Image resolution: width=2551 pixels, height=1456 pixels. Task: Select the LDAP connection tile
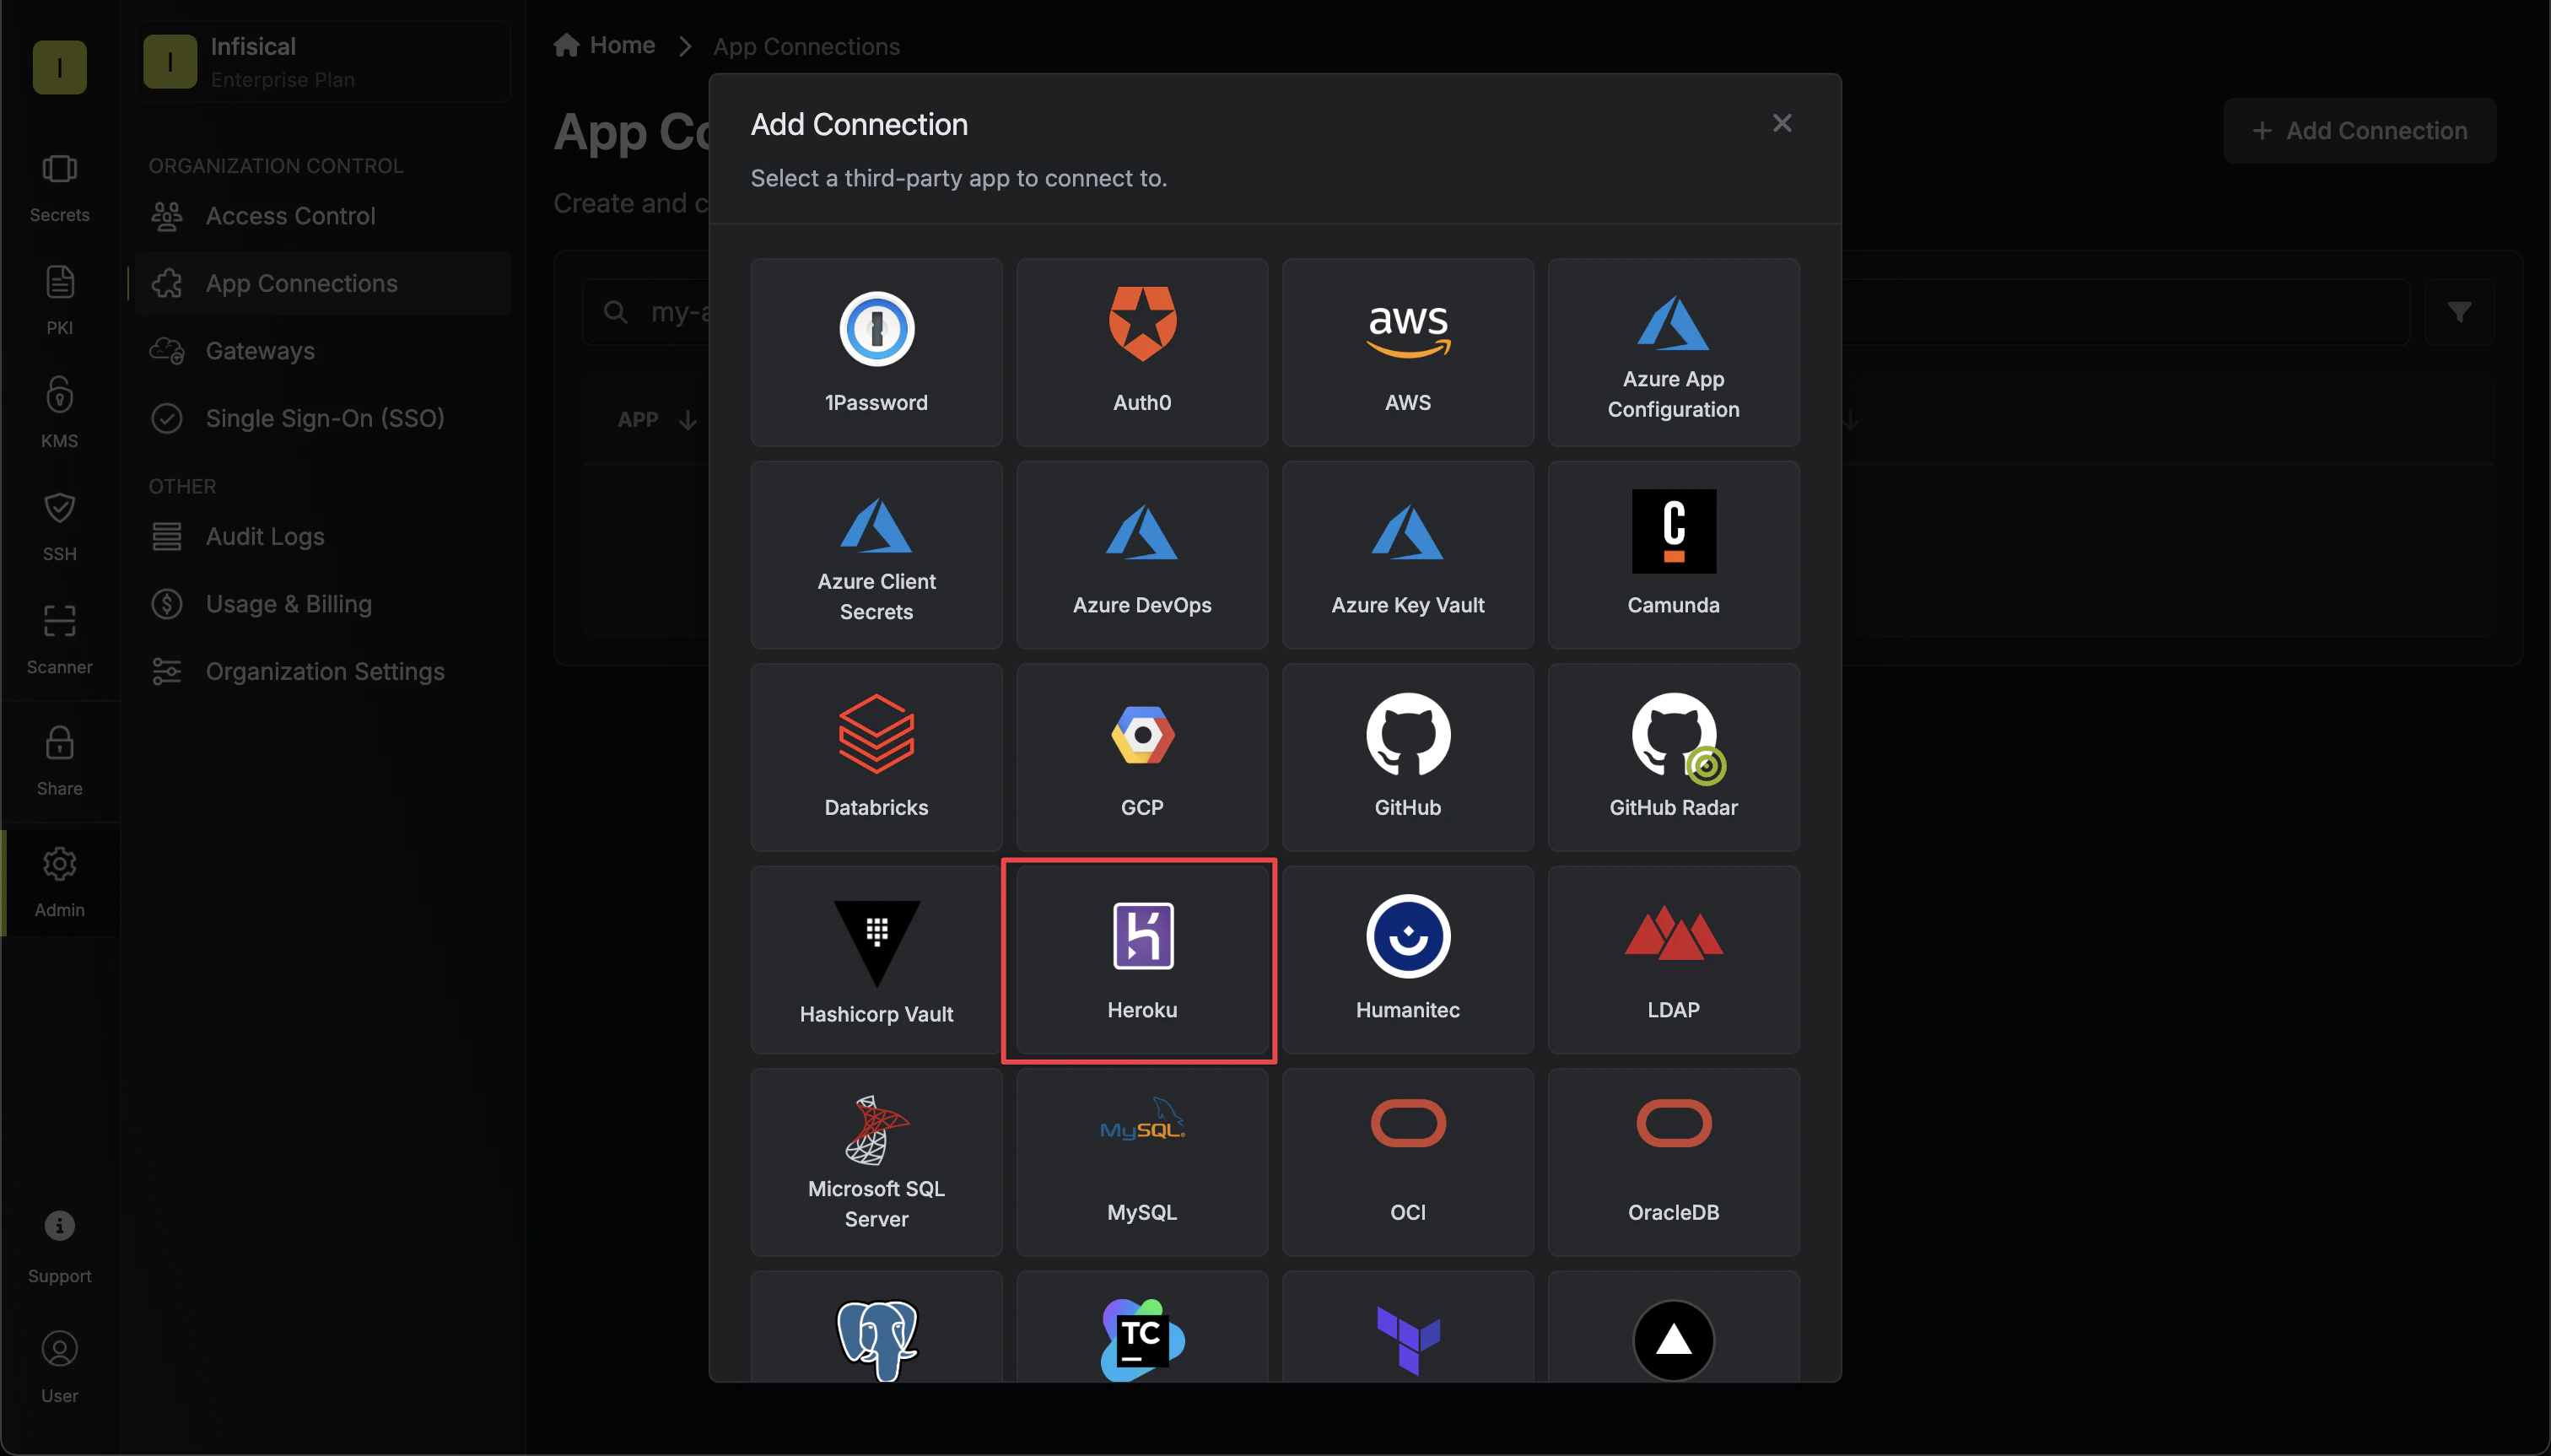pos(1673,960)
